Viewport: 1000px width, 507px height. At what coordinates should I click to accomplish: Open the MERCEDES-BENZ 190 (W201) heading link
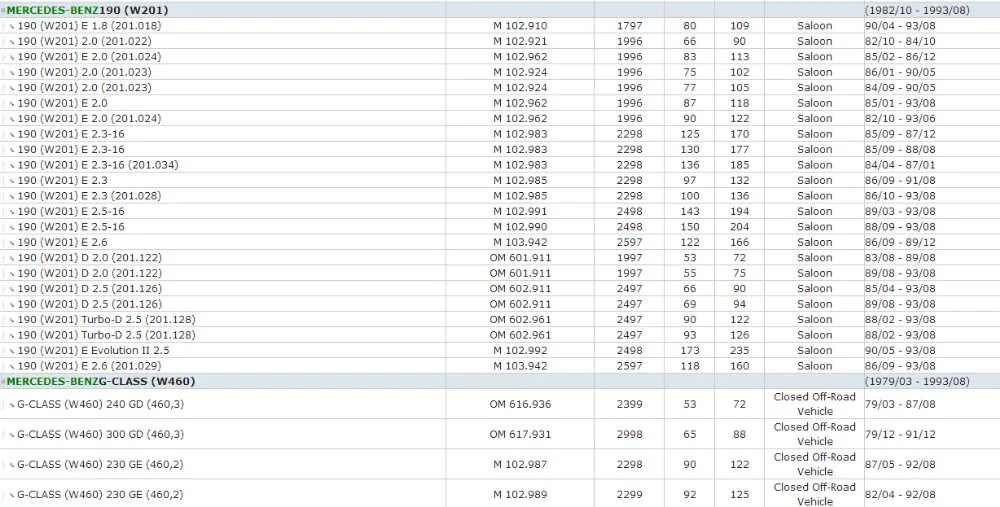point(87,10)
